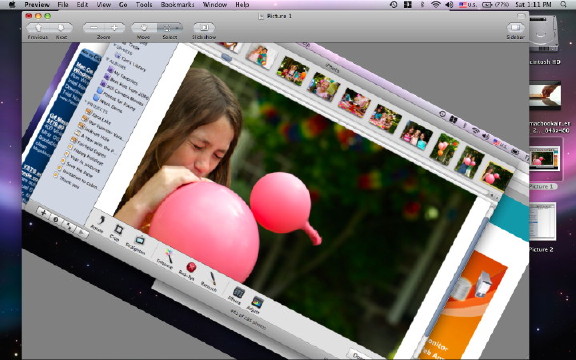Click the Picture 1 title bar document icon
Image resolution: width=576 pixels, height=360 pixels.
261,16
